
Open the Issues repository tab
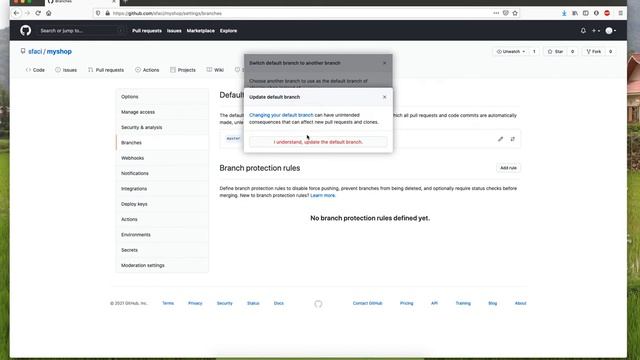pos(66,70)
